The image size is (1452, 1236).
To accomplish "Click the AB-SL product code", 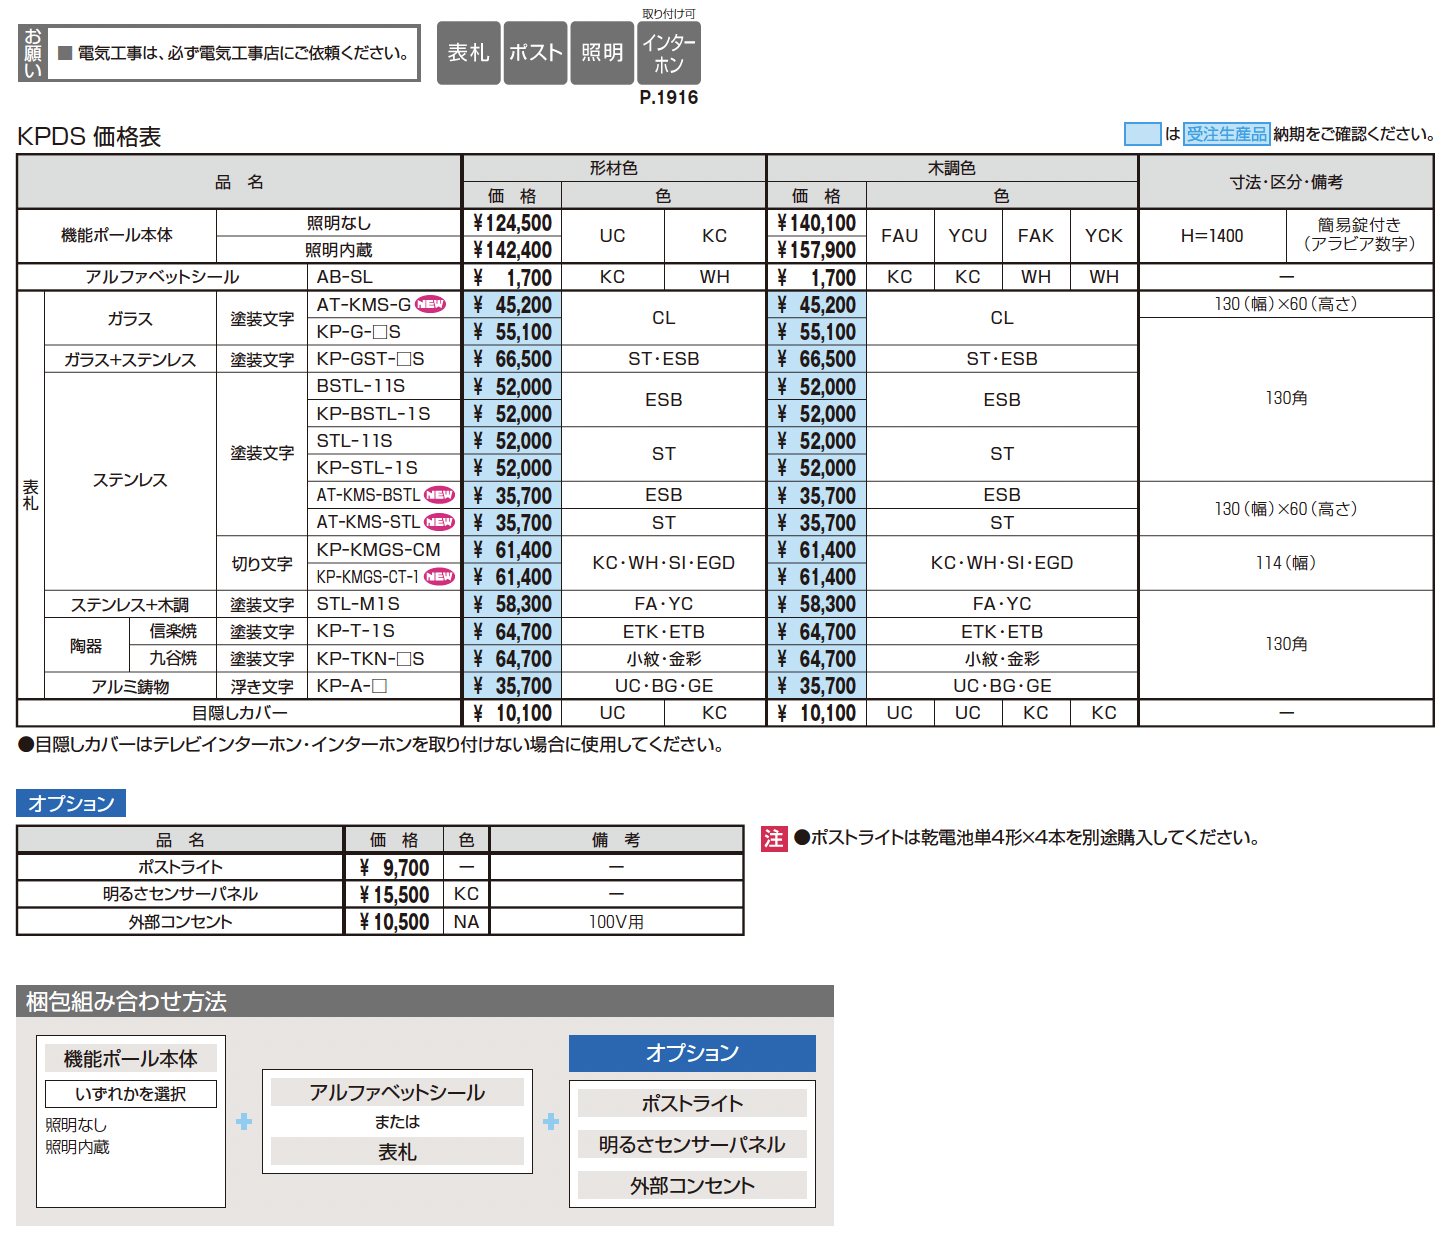I will click(x=345, y=277).
